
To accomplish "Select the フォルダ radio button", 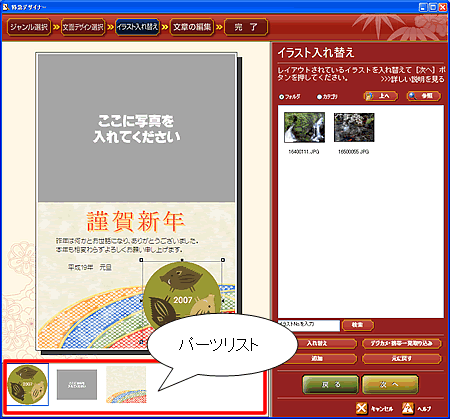I will point(281,97).
